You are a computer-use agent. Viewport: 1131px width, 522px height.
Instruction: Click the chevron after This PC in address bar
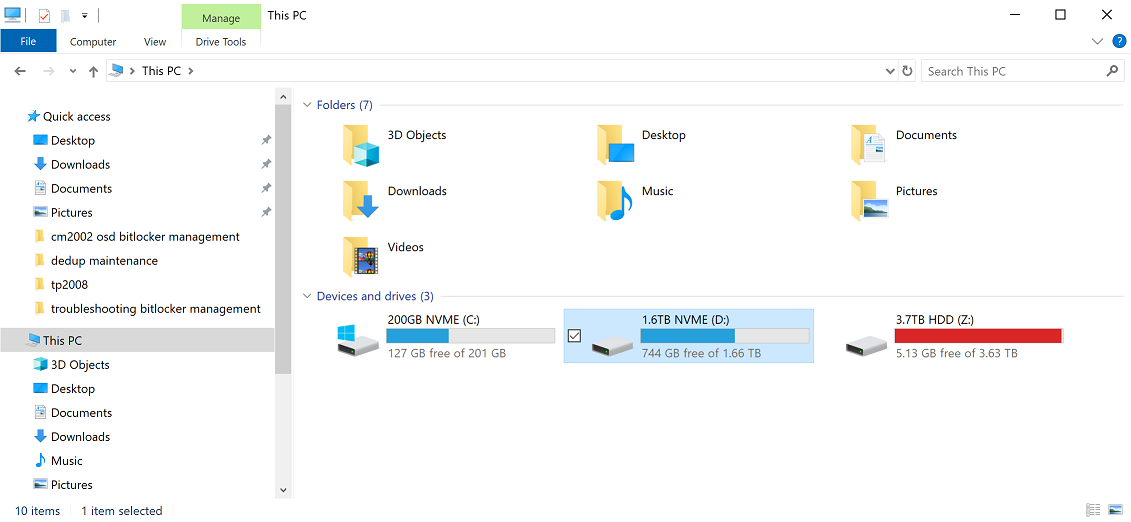click(x=190, y=71)
